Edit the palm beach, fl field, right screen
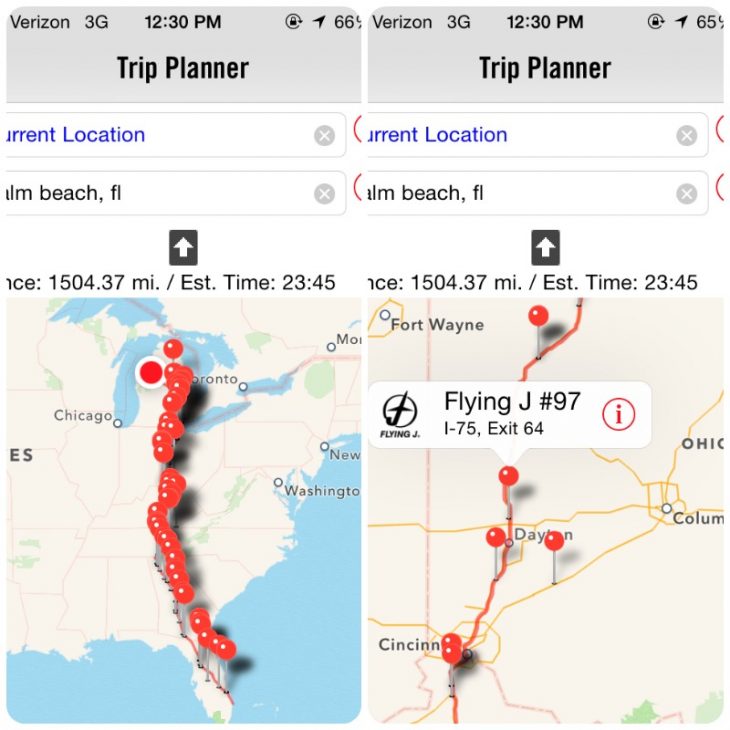Screen dimensions: 730x730 point(538,193)
